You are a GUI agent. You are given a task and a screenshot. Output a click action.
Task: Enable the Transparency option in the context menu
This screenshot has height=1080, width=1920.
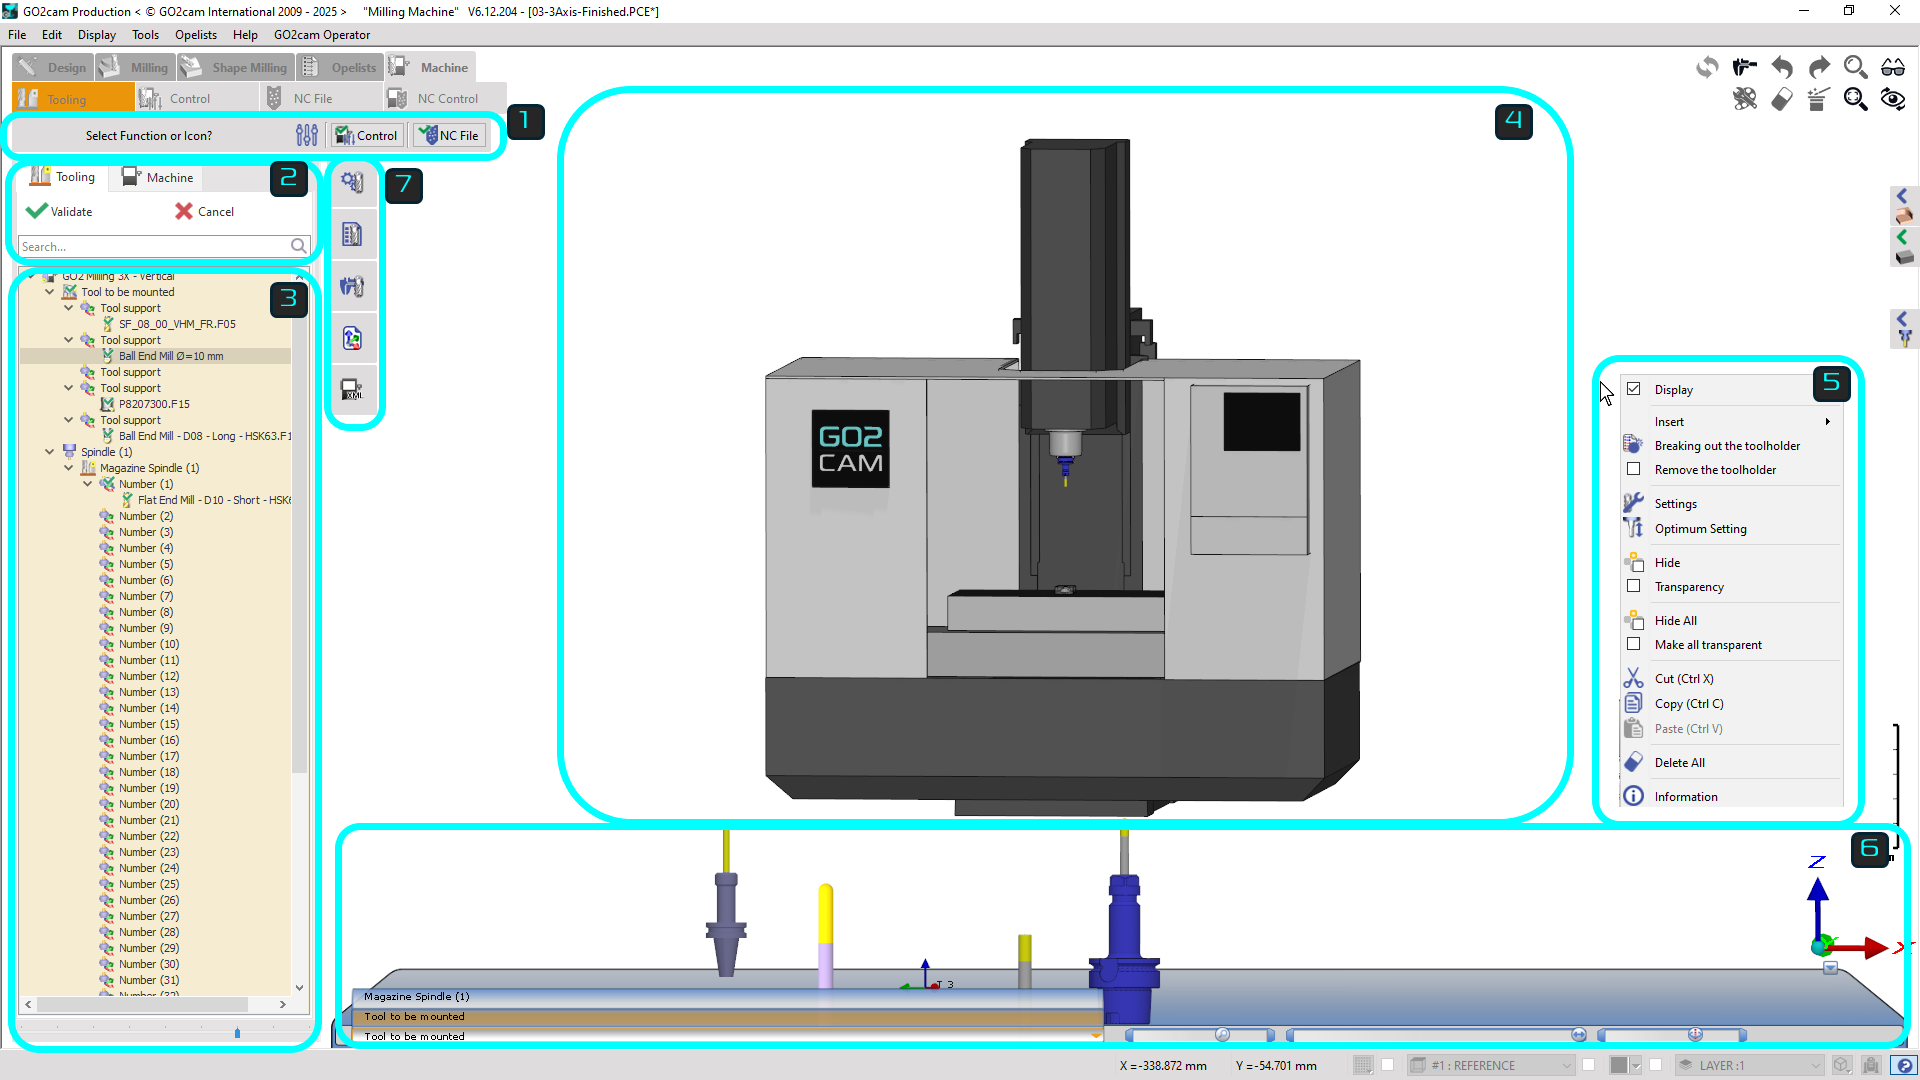(1636, 587)
